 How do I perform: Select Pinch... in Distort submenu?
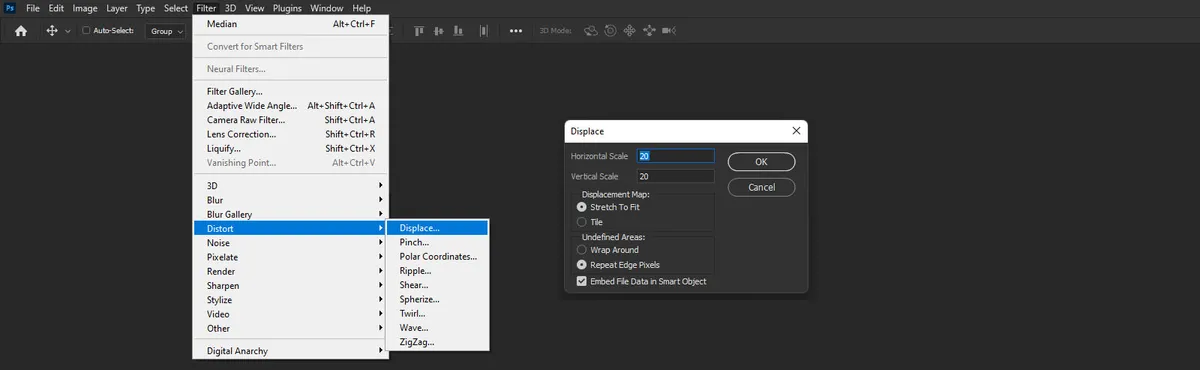(x=438, y=242)
